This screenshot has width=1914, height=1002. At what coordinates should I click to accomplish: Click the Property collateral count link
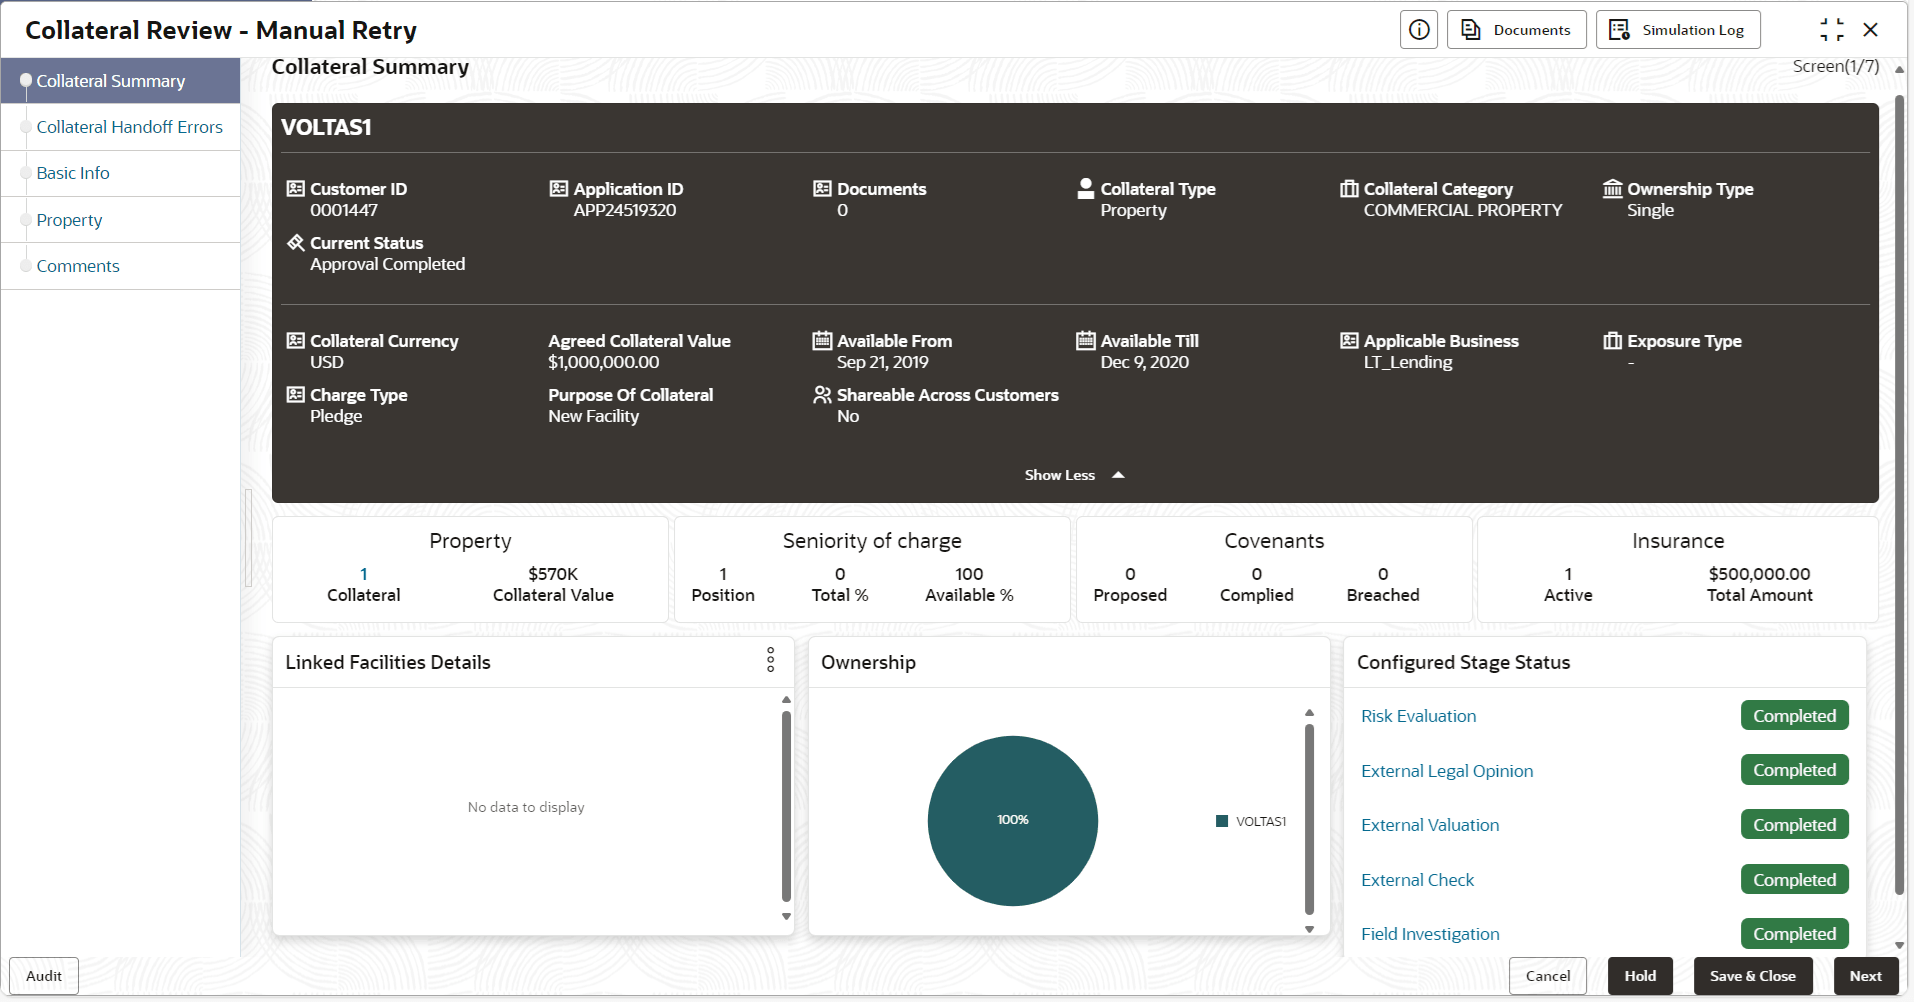(364, 574)
